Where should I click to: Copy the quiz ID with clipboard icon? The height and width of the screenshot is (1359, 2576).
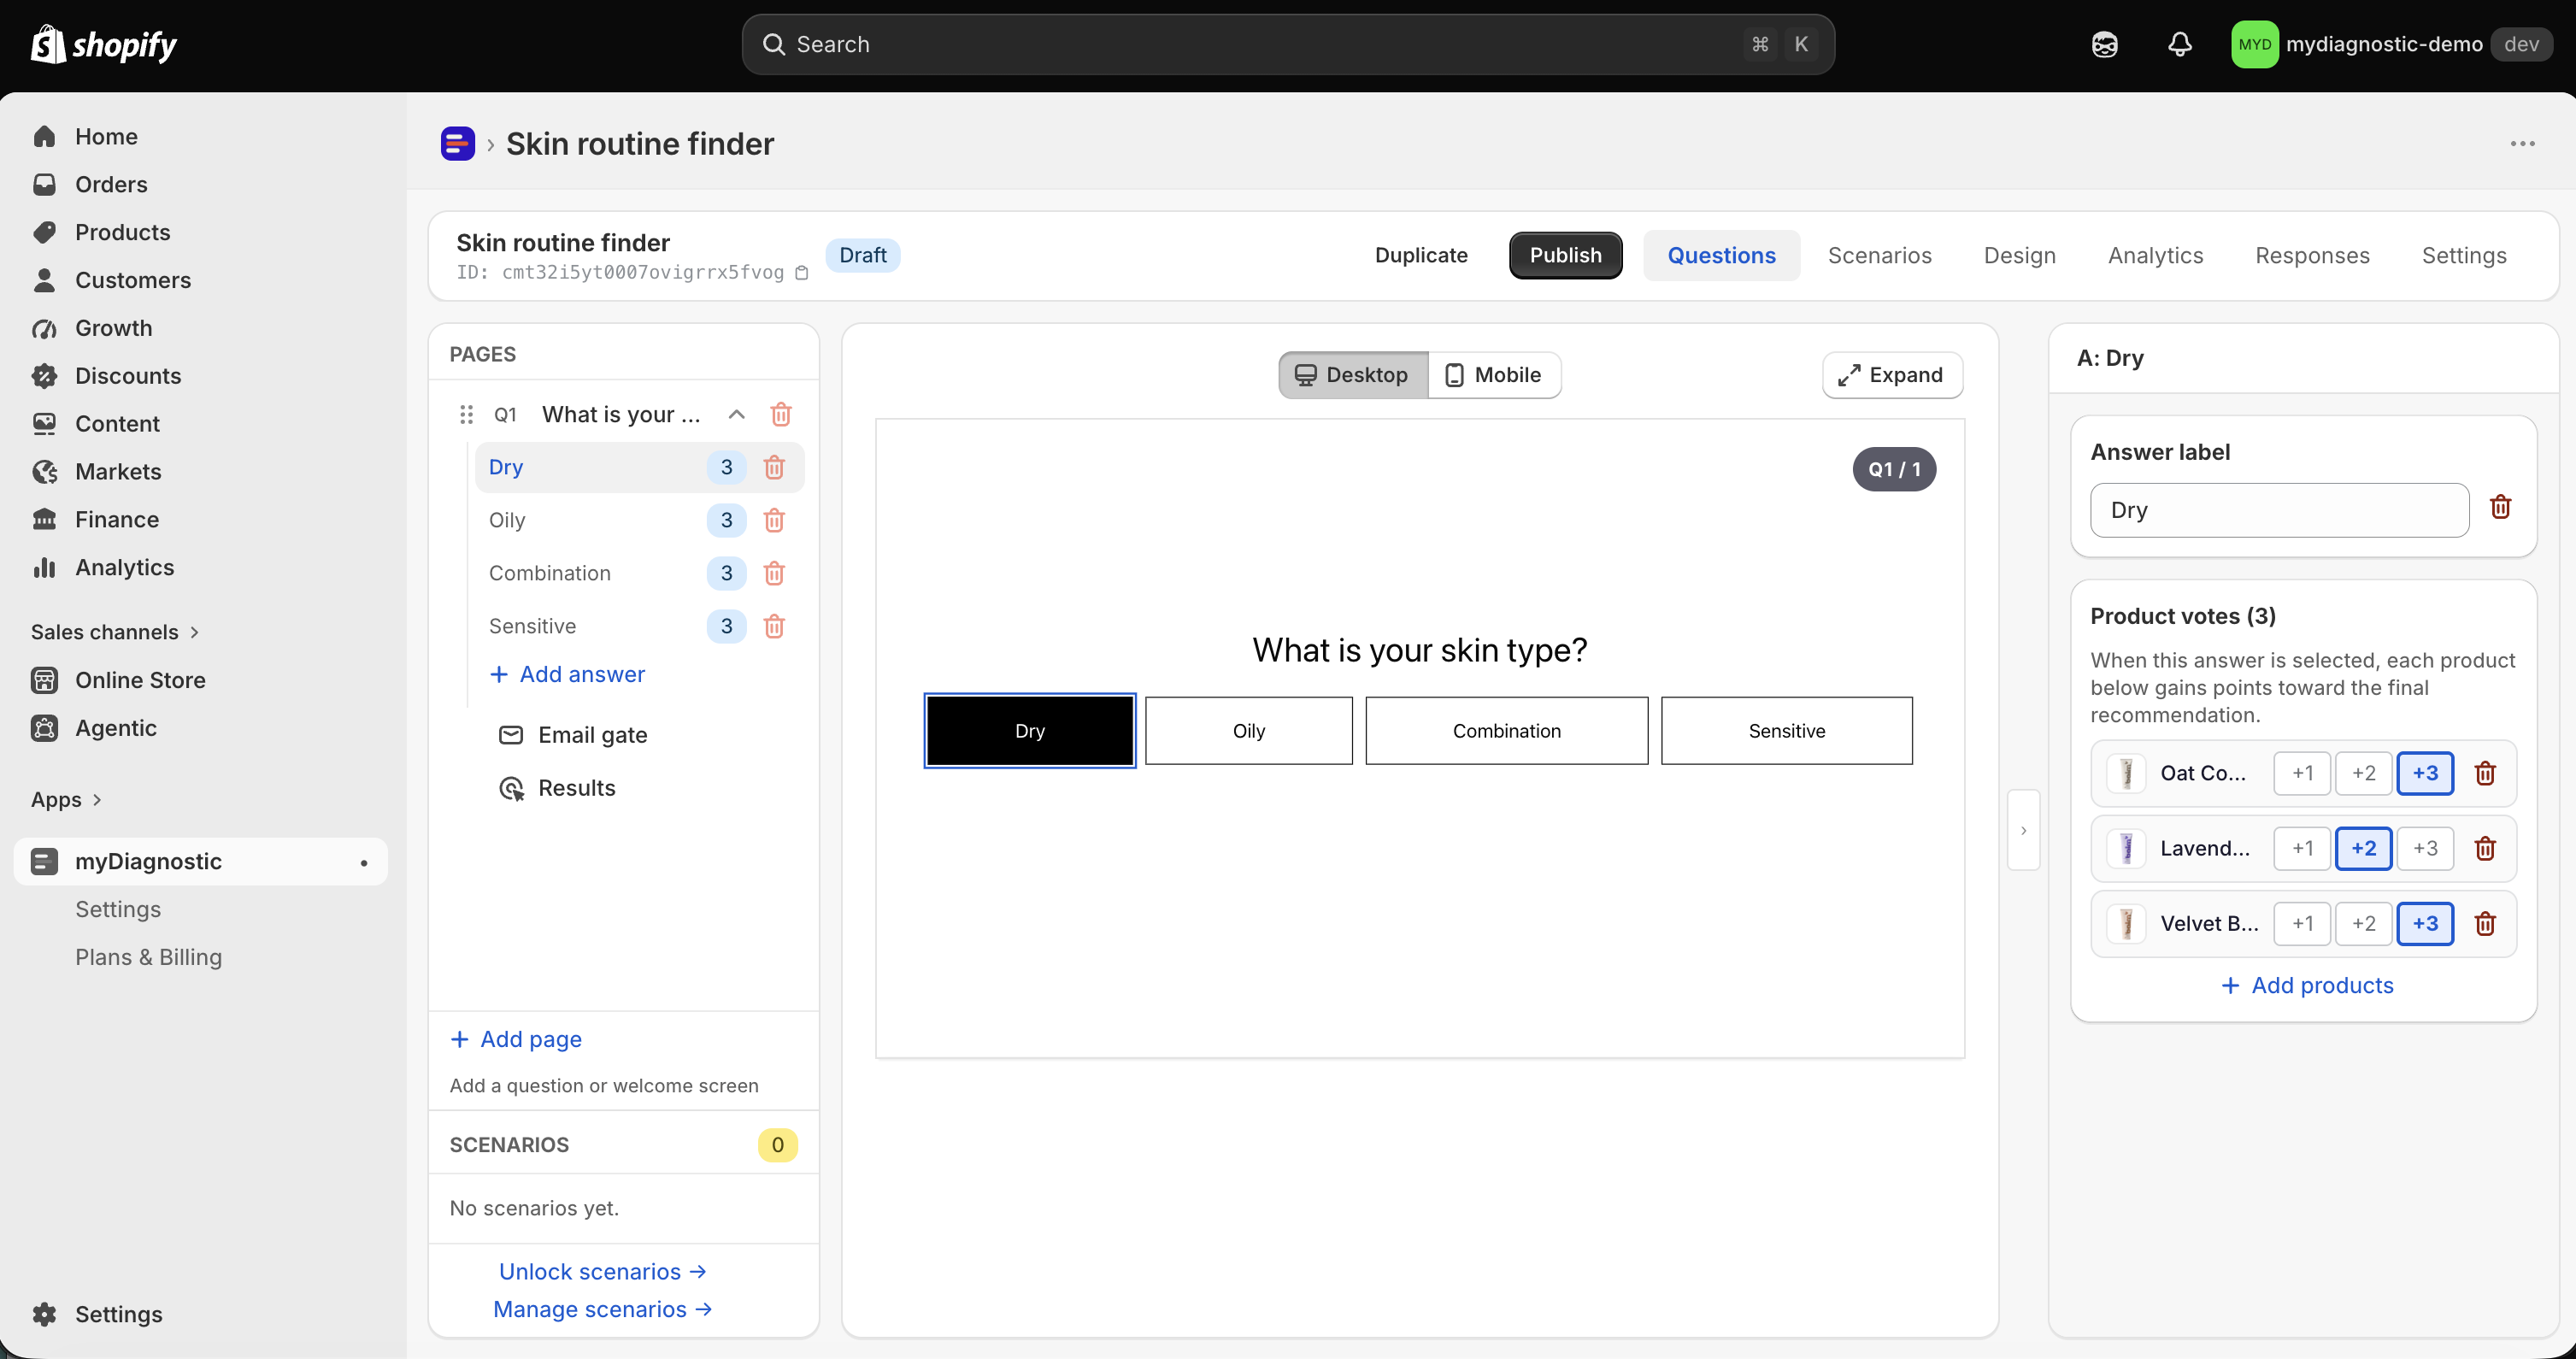click(801, 272)
